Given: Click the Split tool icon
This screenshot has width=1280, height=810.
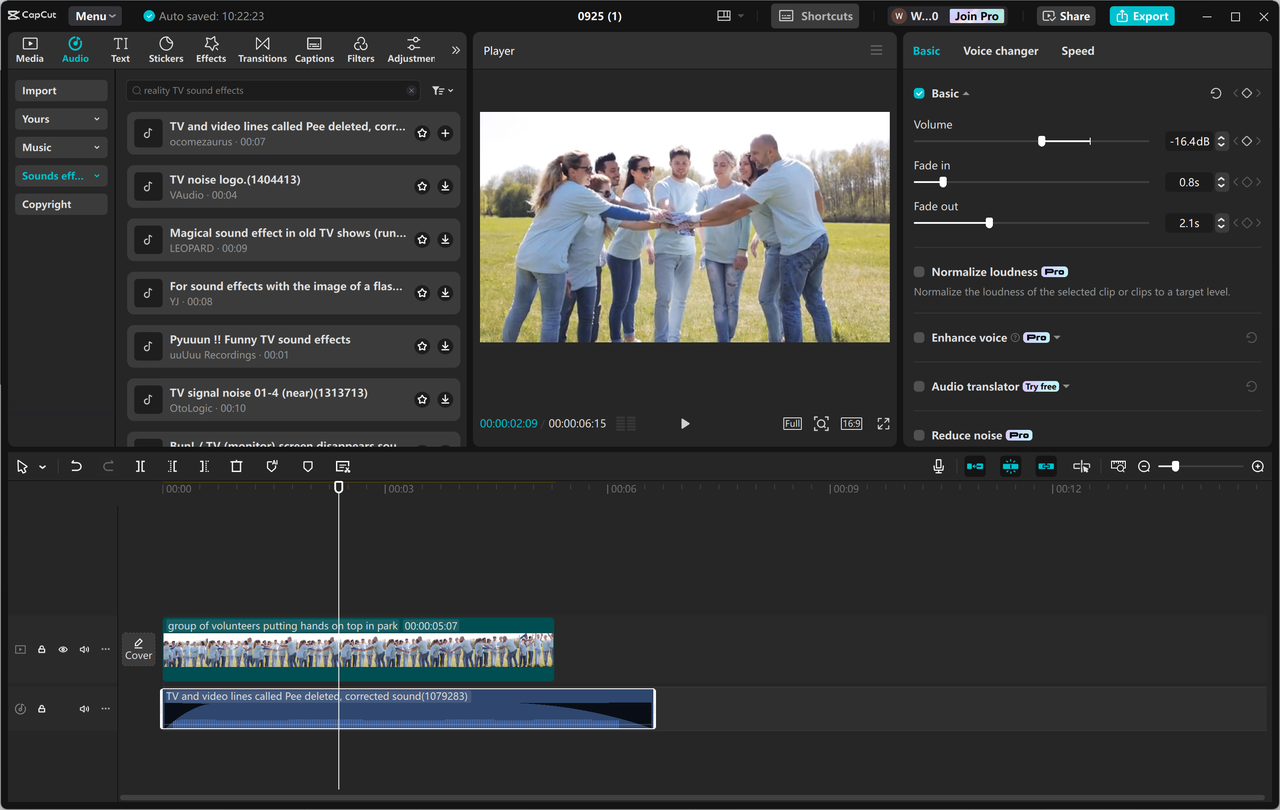Looking at the screenshot, I should [140, 465].
